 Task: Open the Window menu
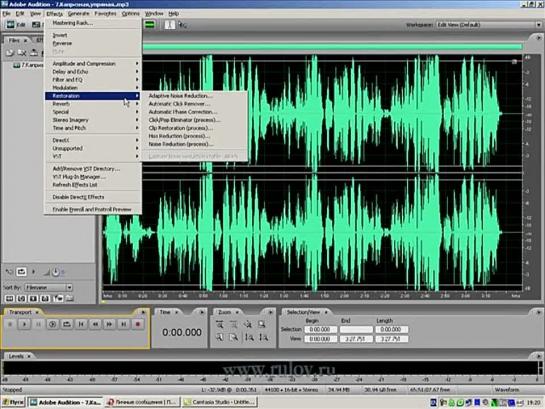154,14
